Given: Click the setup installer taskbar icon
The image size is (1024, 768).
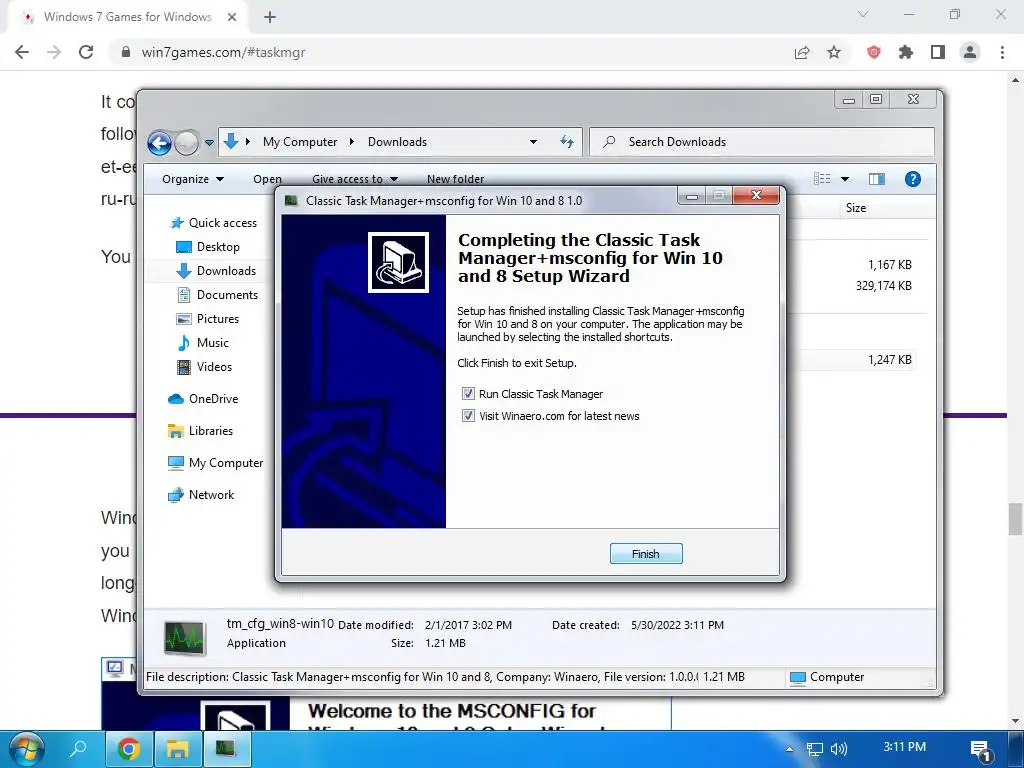Looking at the screenshot, I should click(226, 748).
